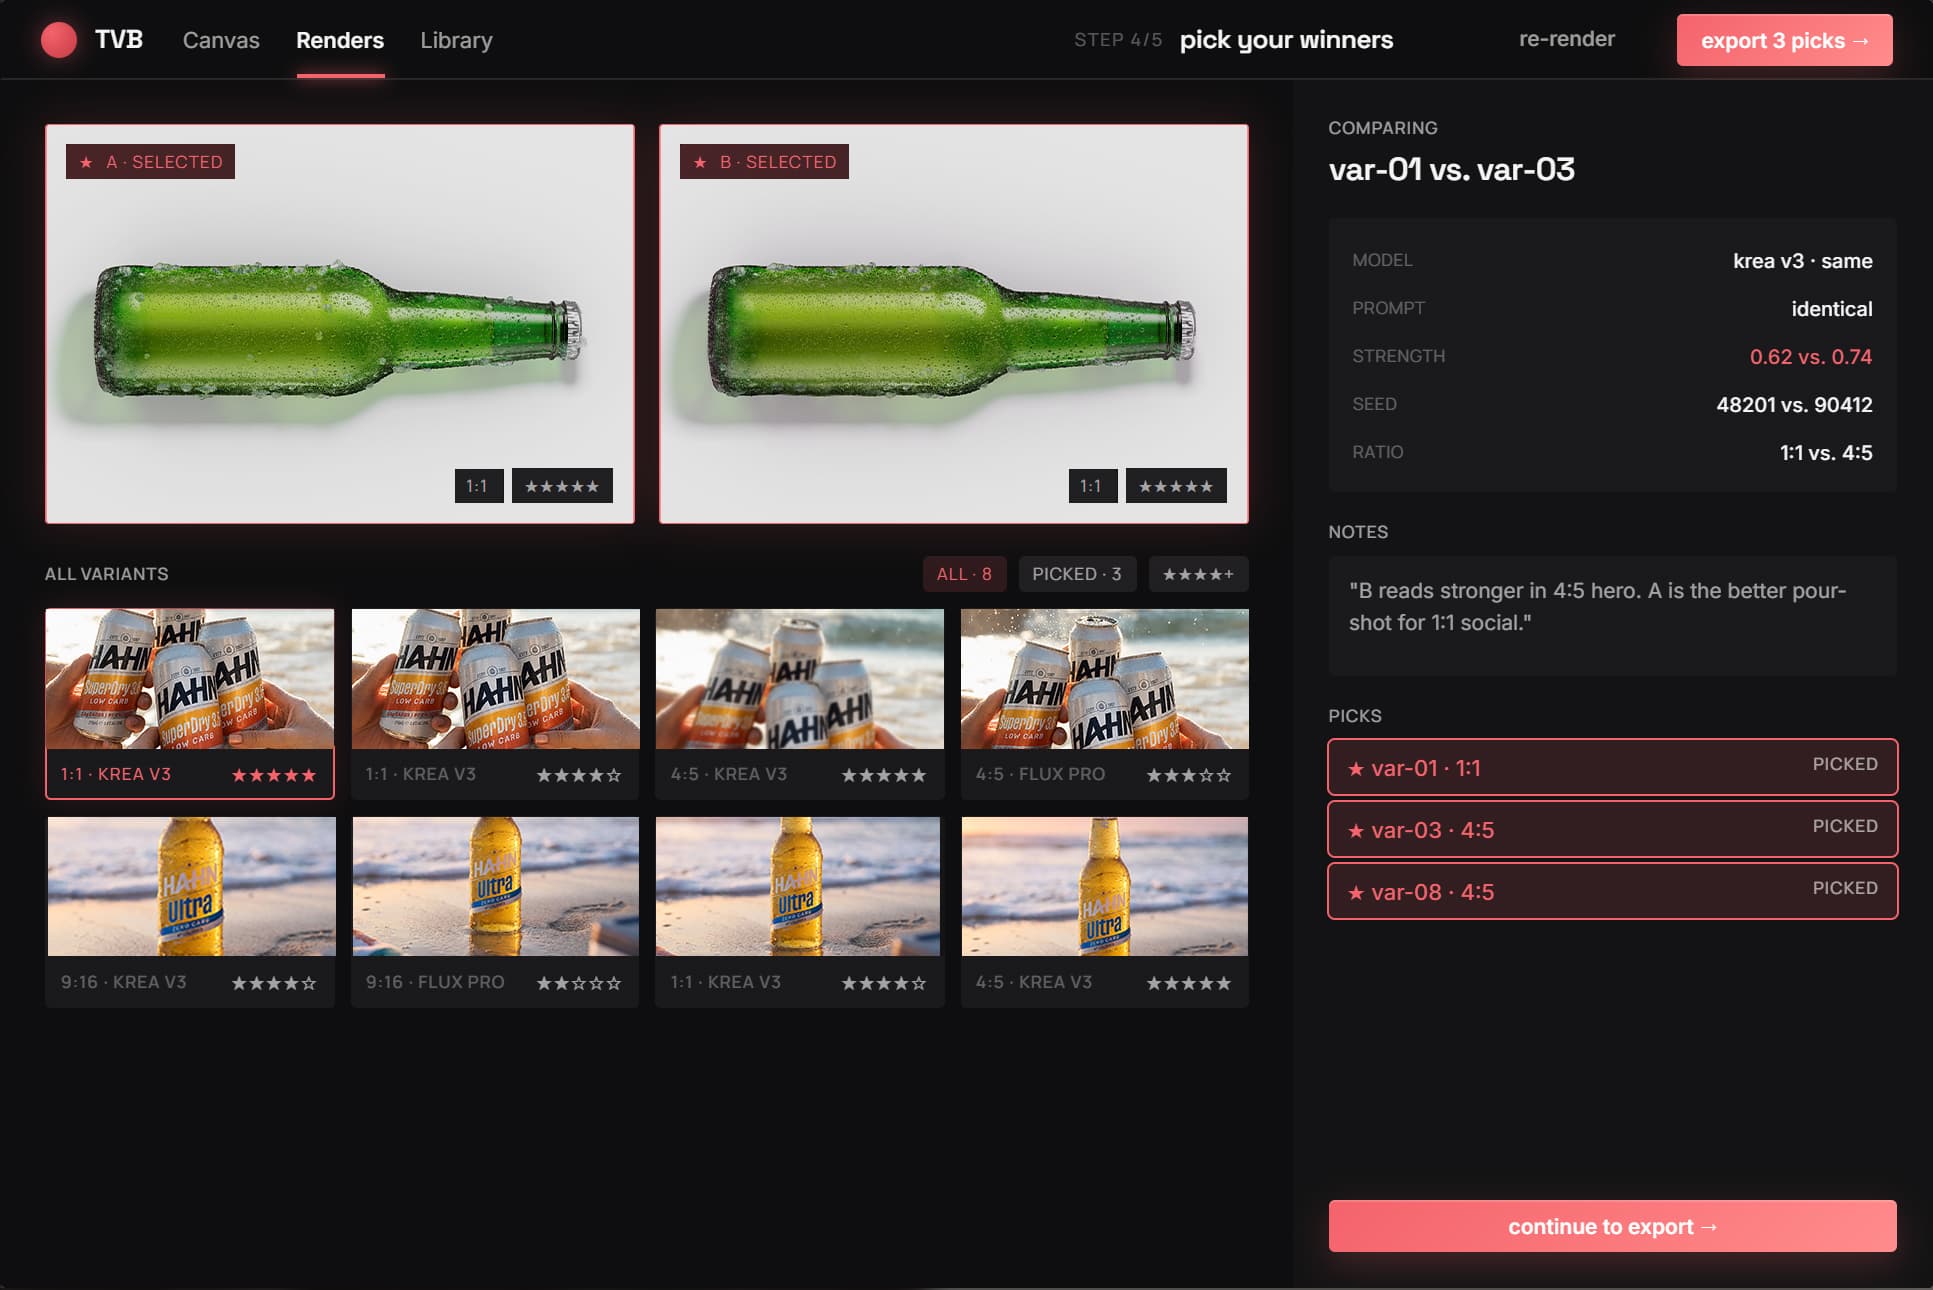
Task: Select the 1:1 · KREA V3 bottle thumbnail
Action: click(x=799, y=887)
